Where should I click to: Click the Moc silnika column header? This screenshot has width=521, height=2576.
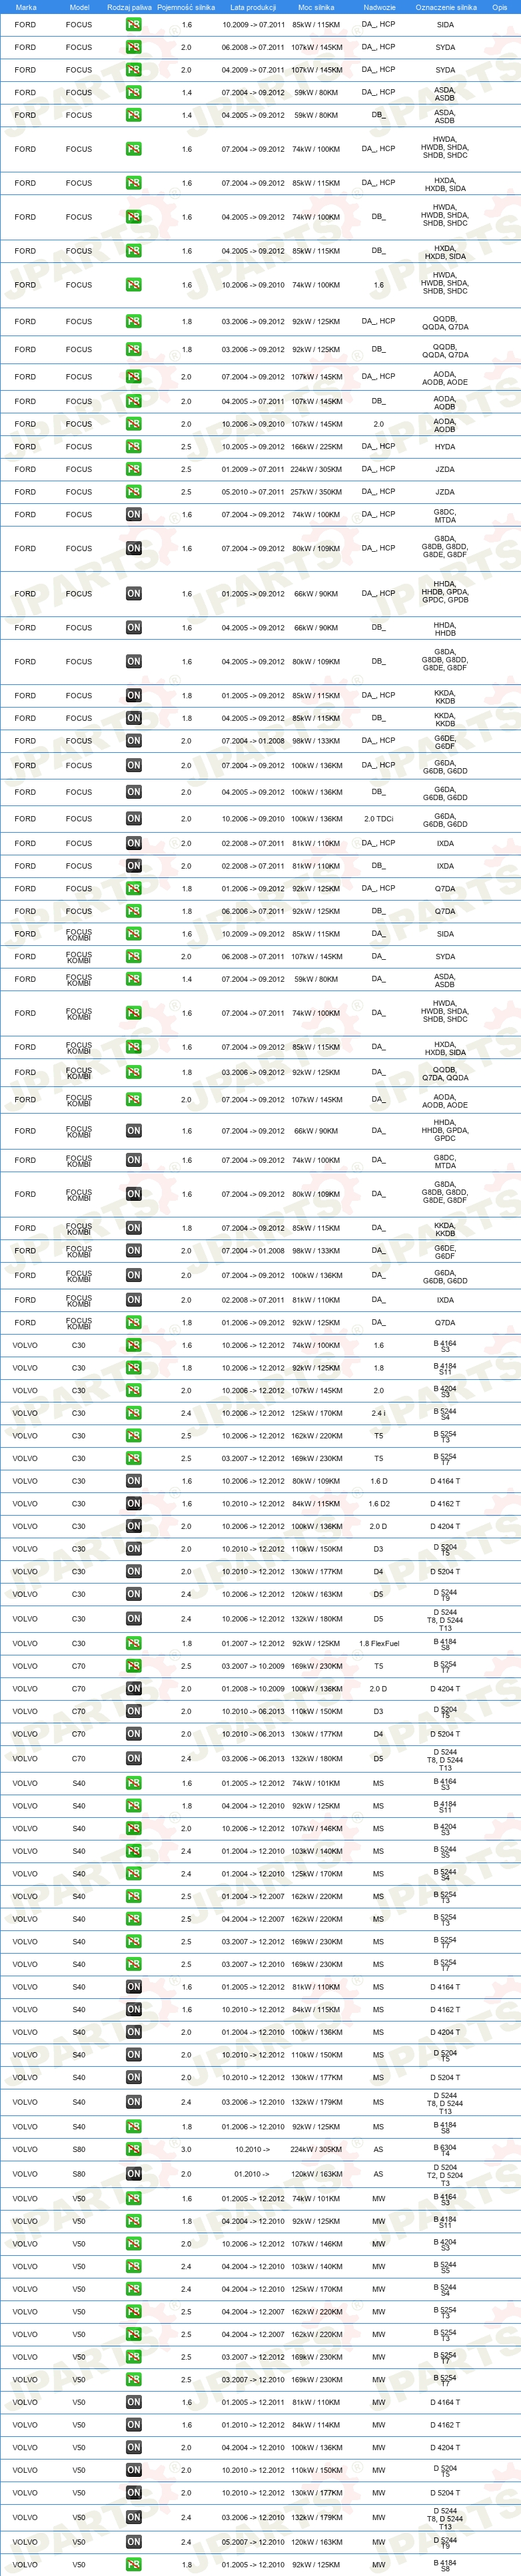pyautogui.click(x=316, y=7)
